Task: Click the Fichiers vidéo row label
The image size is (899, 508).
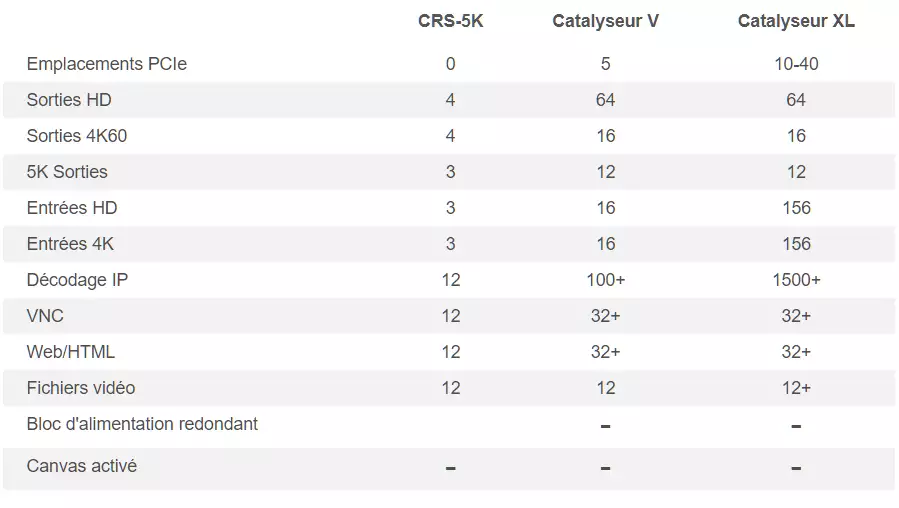Action: [81, 388]
